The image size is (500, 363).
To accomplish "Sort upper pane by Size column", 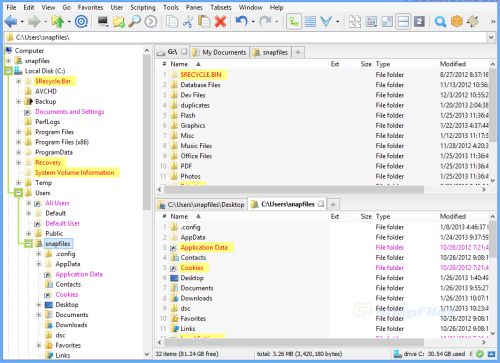I will 359,64.
